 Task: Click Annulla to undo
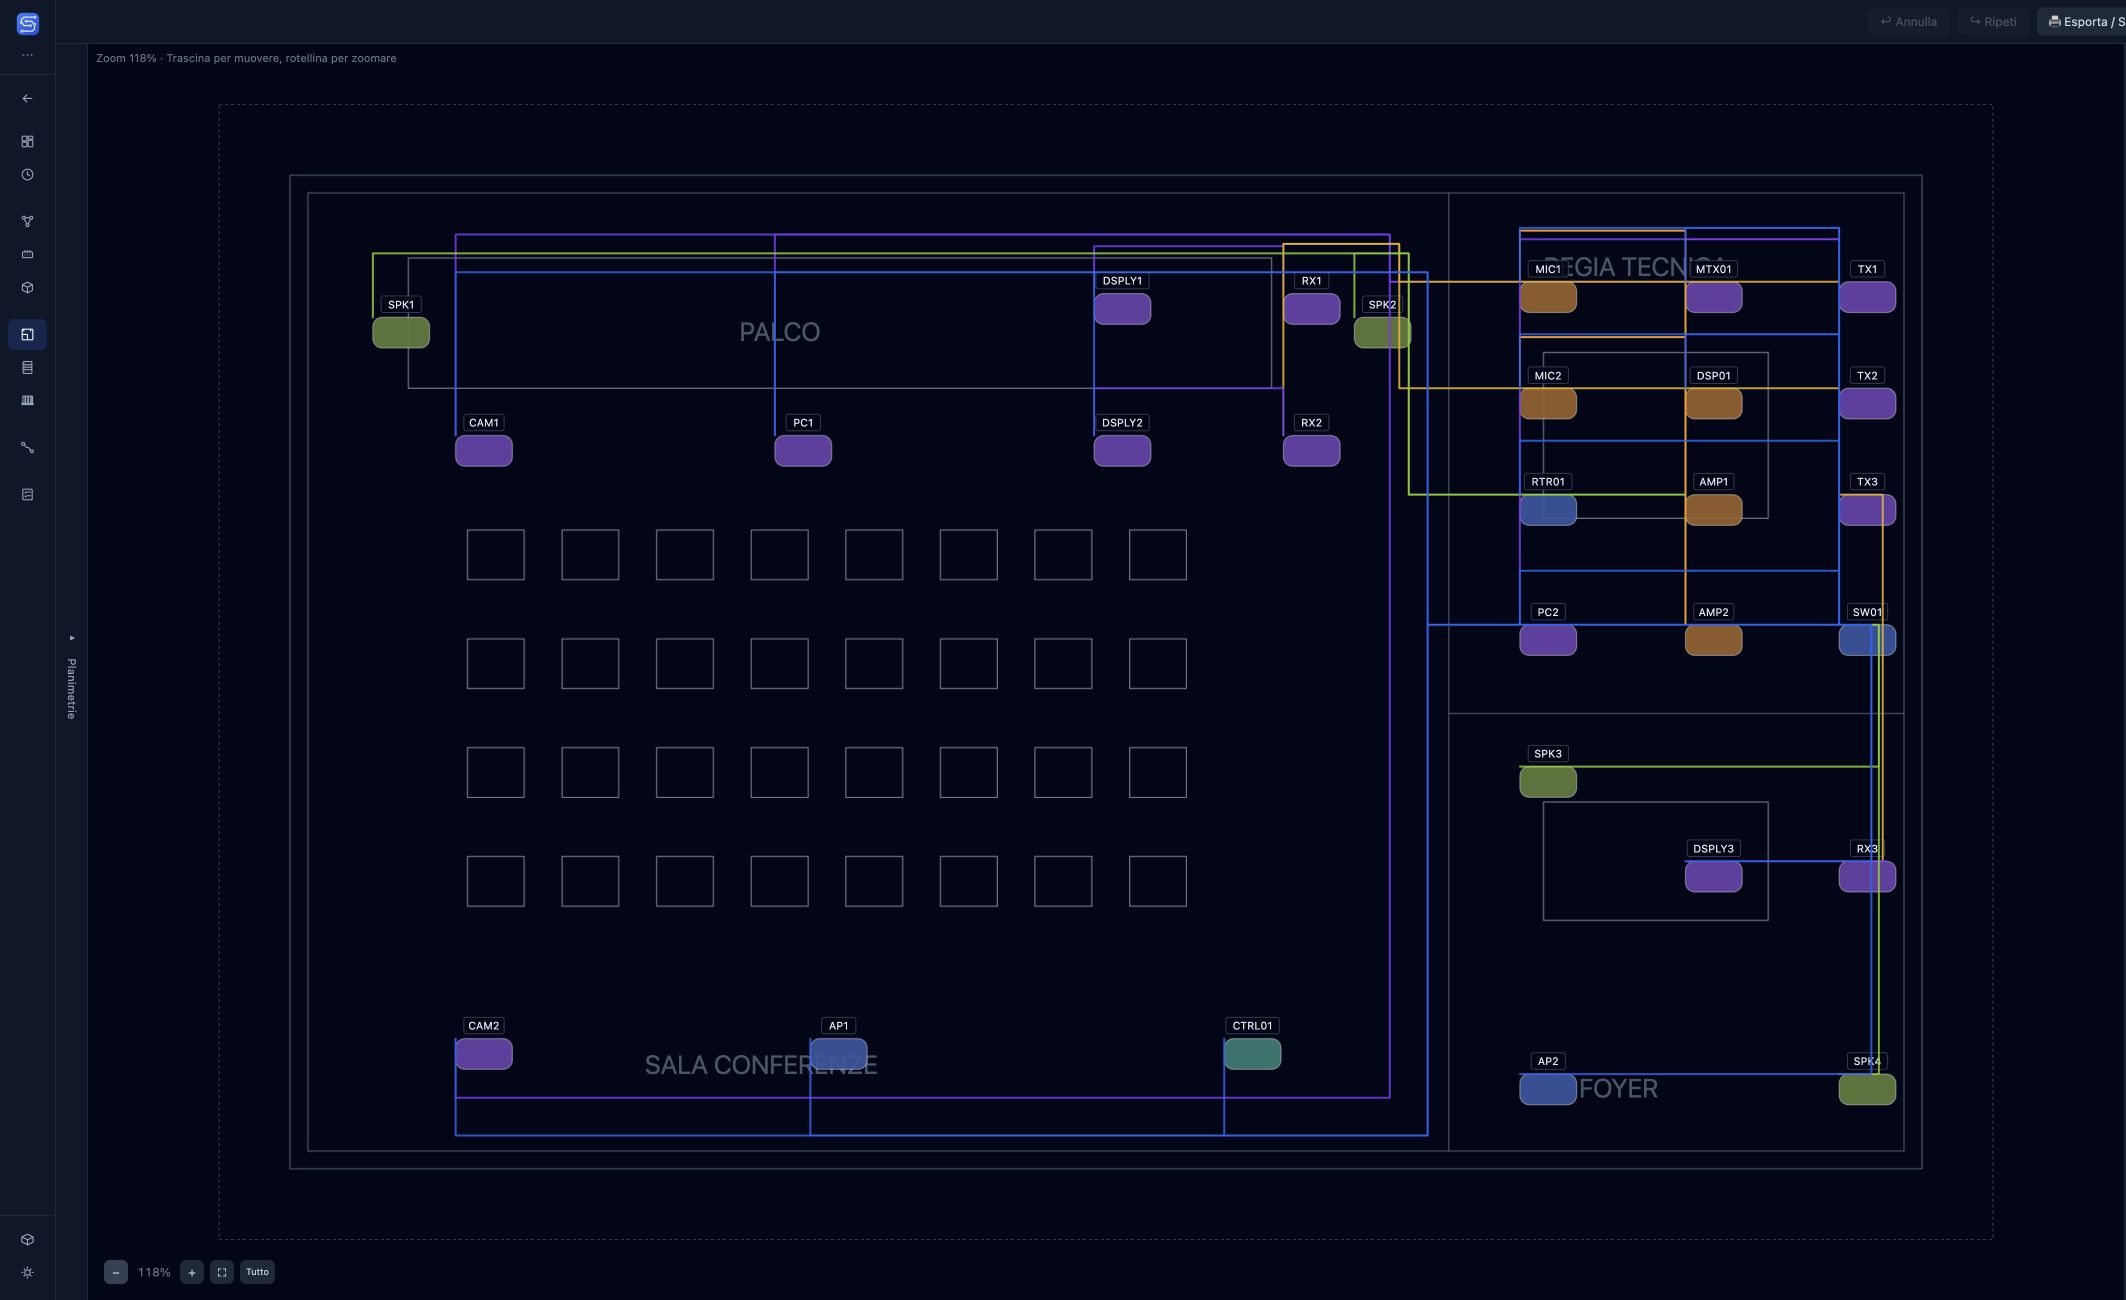pyautogui.click(x=1908, y=21)
